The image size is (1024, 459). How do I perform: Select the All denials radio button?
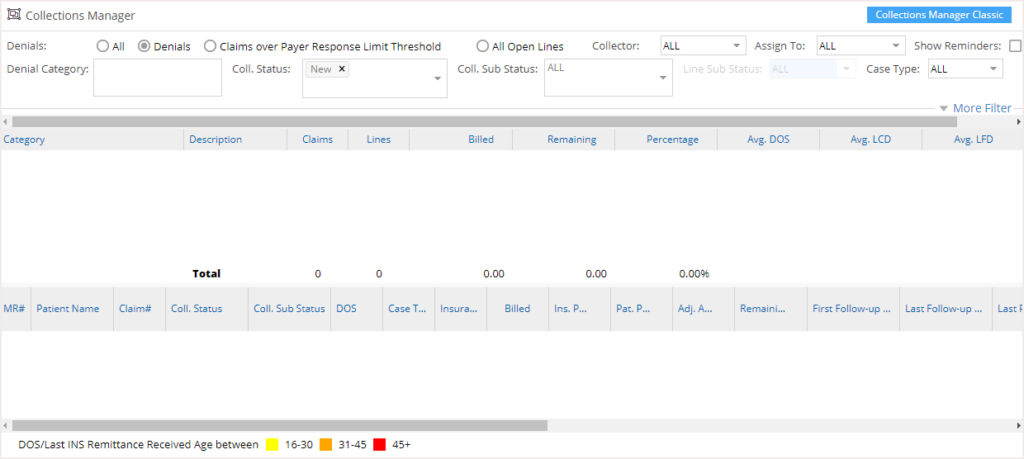(x=103, y=46)
